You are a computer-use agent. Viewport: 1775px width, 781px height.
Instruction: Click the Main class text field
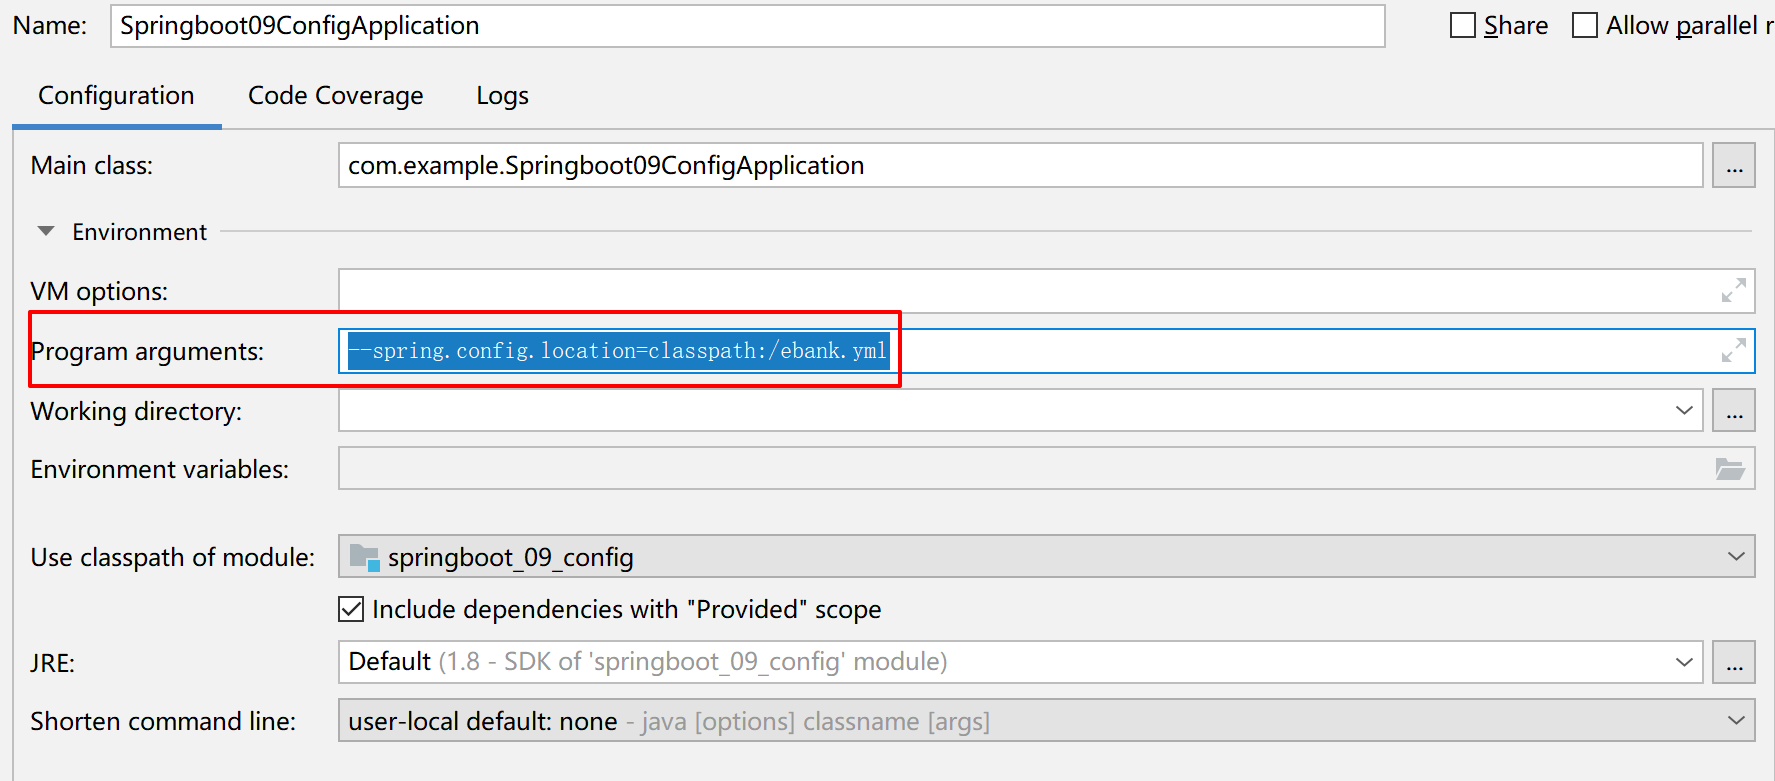tap(1020, 165)
